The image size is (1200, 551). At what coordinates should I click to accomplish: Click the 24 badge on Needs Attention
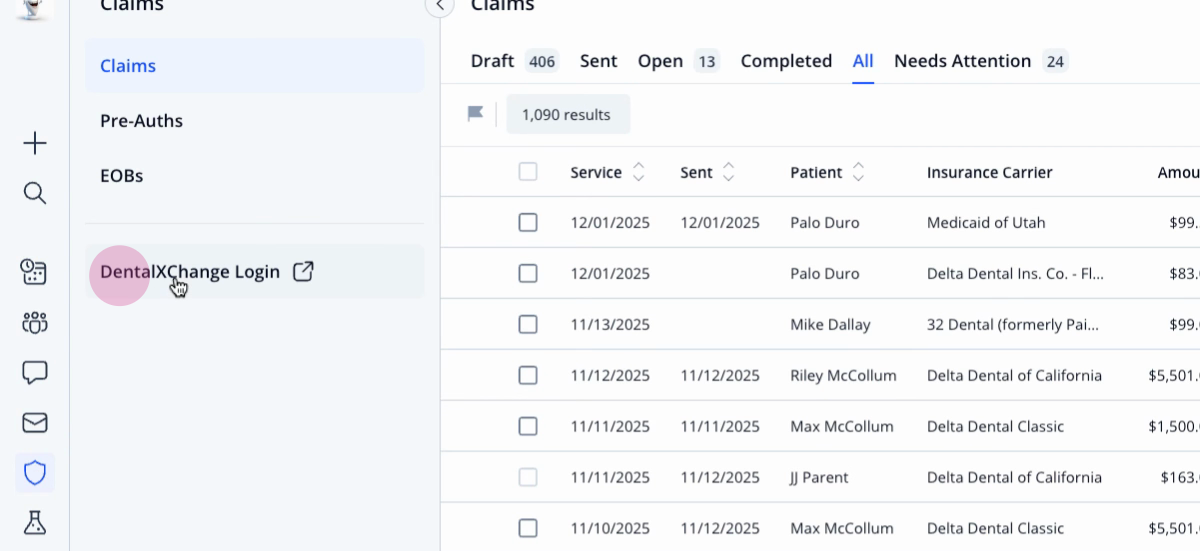pyautogui.click(x=1055, y=62)
